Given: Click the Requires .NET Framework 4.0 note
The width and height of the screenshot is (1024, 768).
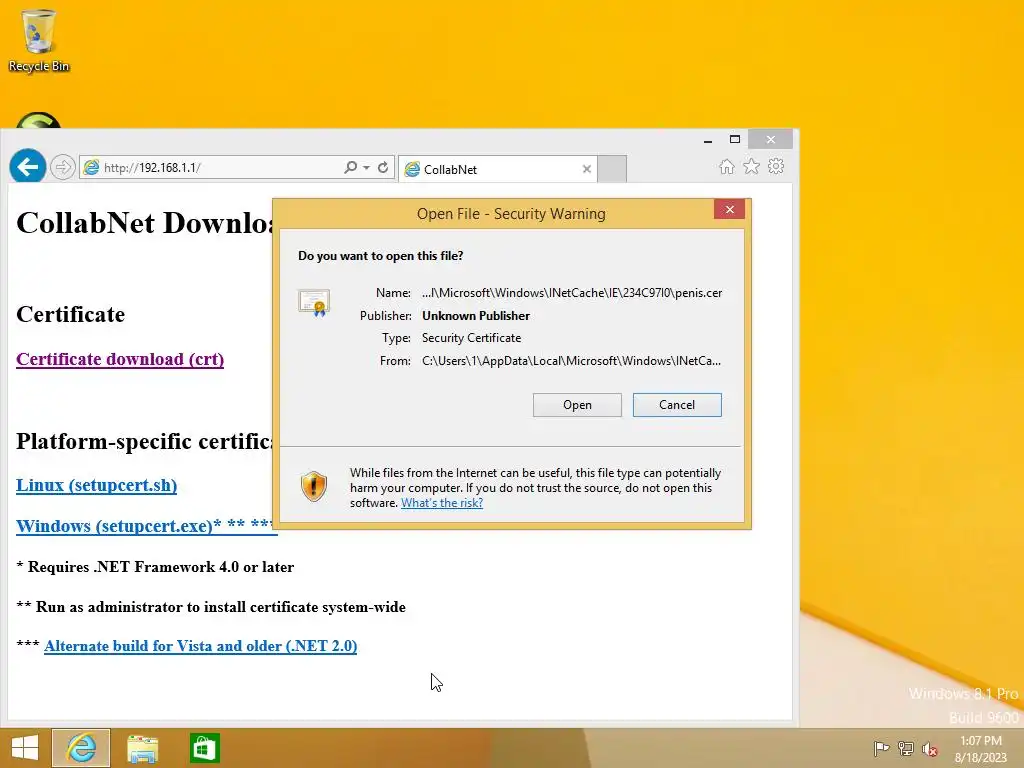Looking at the screenshot, I should click(x=155, y=567).
